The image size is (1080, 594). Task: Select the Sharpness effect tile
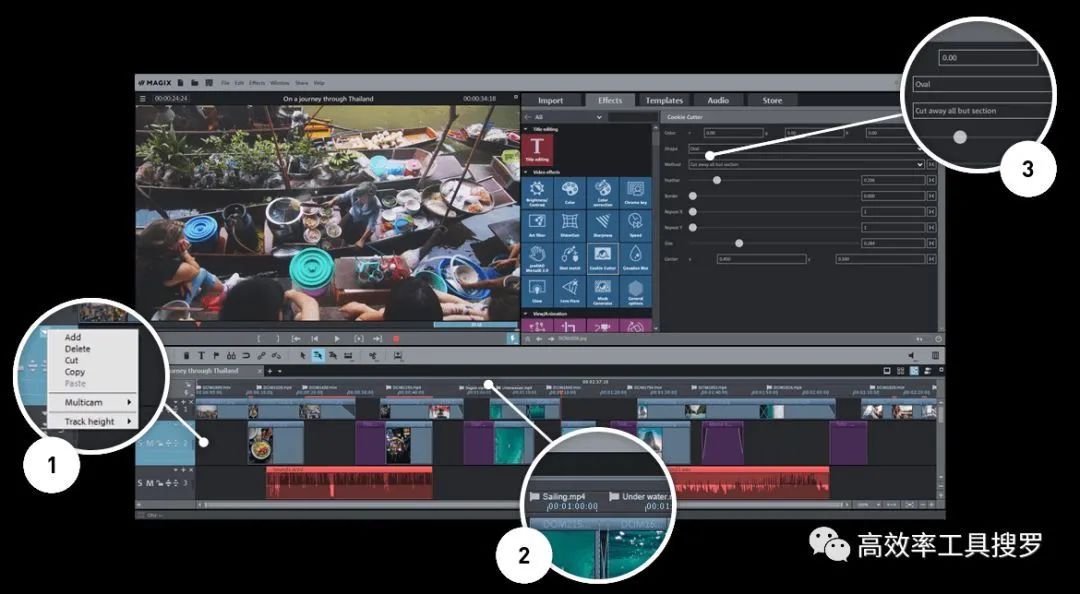coord(602,225)
